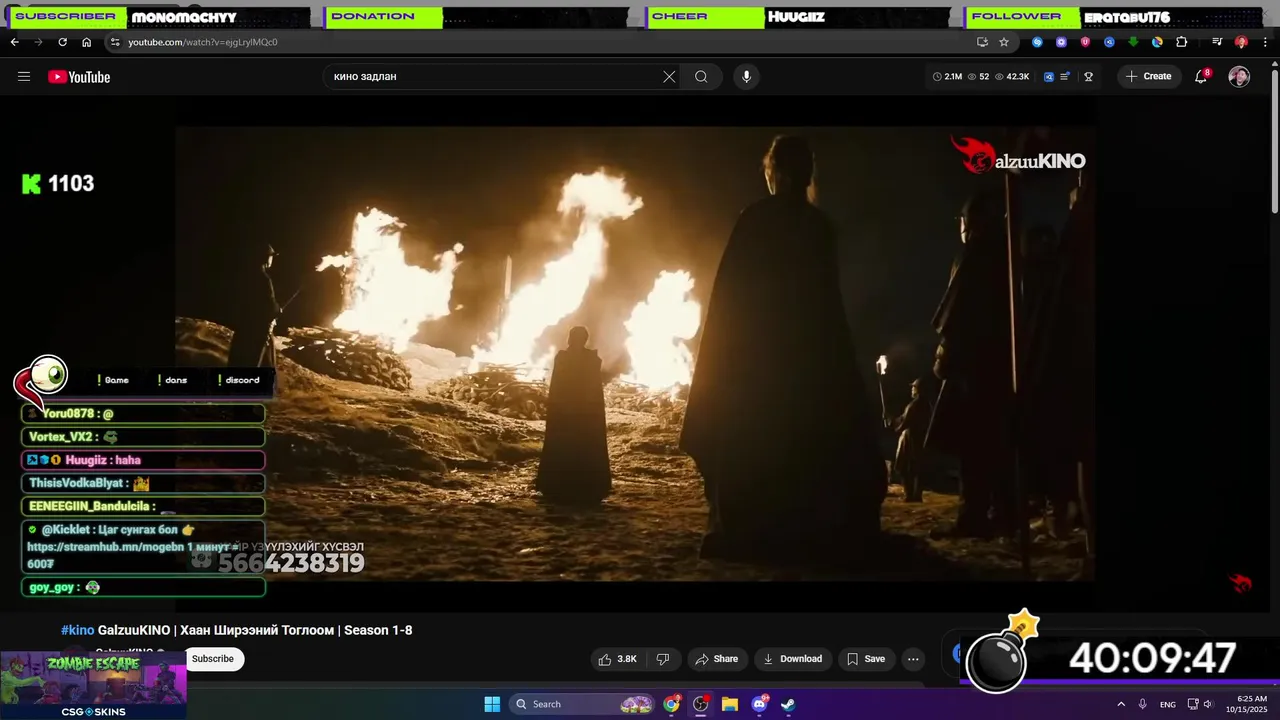Reload the current page
The width and height of the screenshot is (1280, 720).
coord(62,42)
